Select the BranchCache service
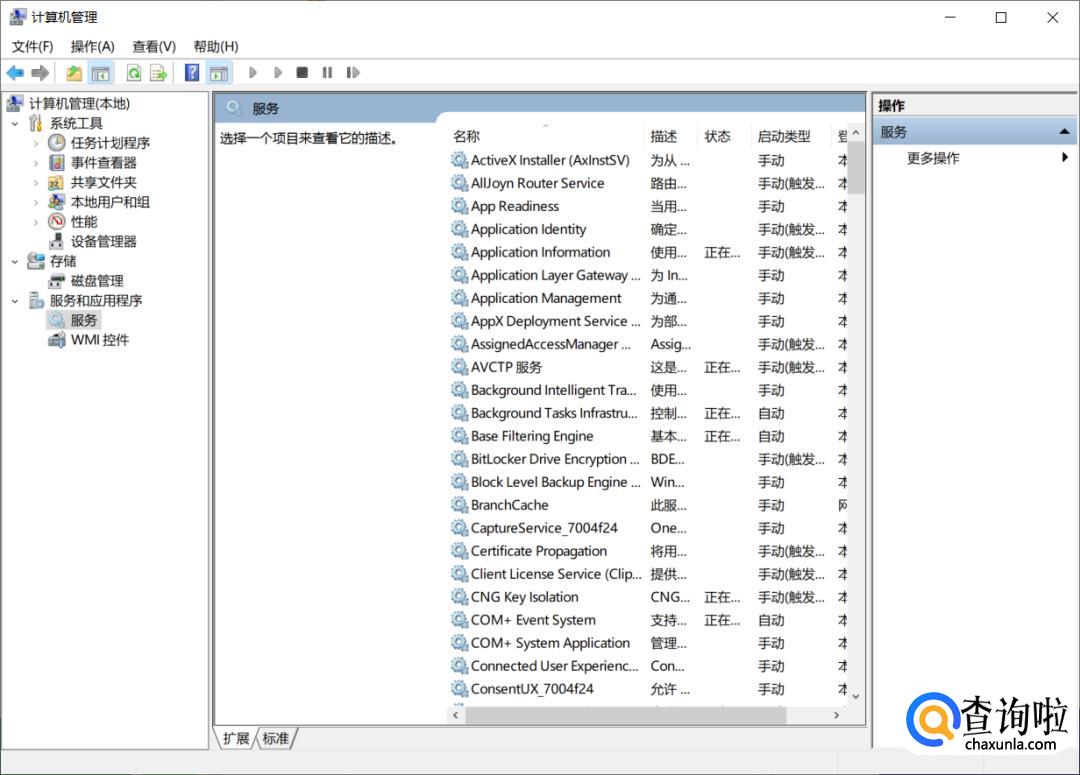The height and width of the screenshot is (775, 1080). point(510,505)
